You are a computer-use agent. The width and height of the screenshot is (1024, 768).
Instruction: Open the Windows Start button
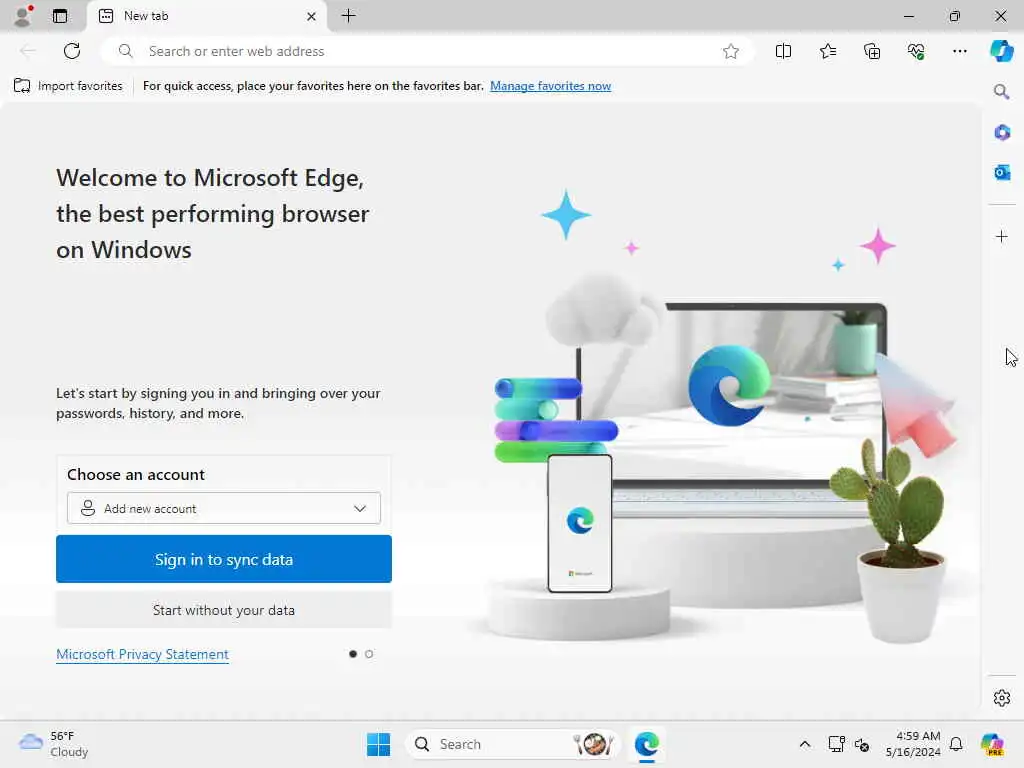pyautogui.click(x=378, y=744)
